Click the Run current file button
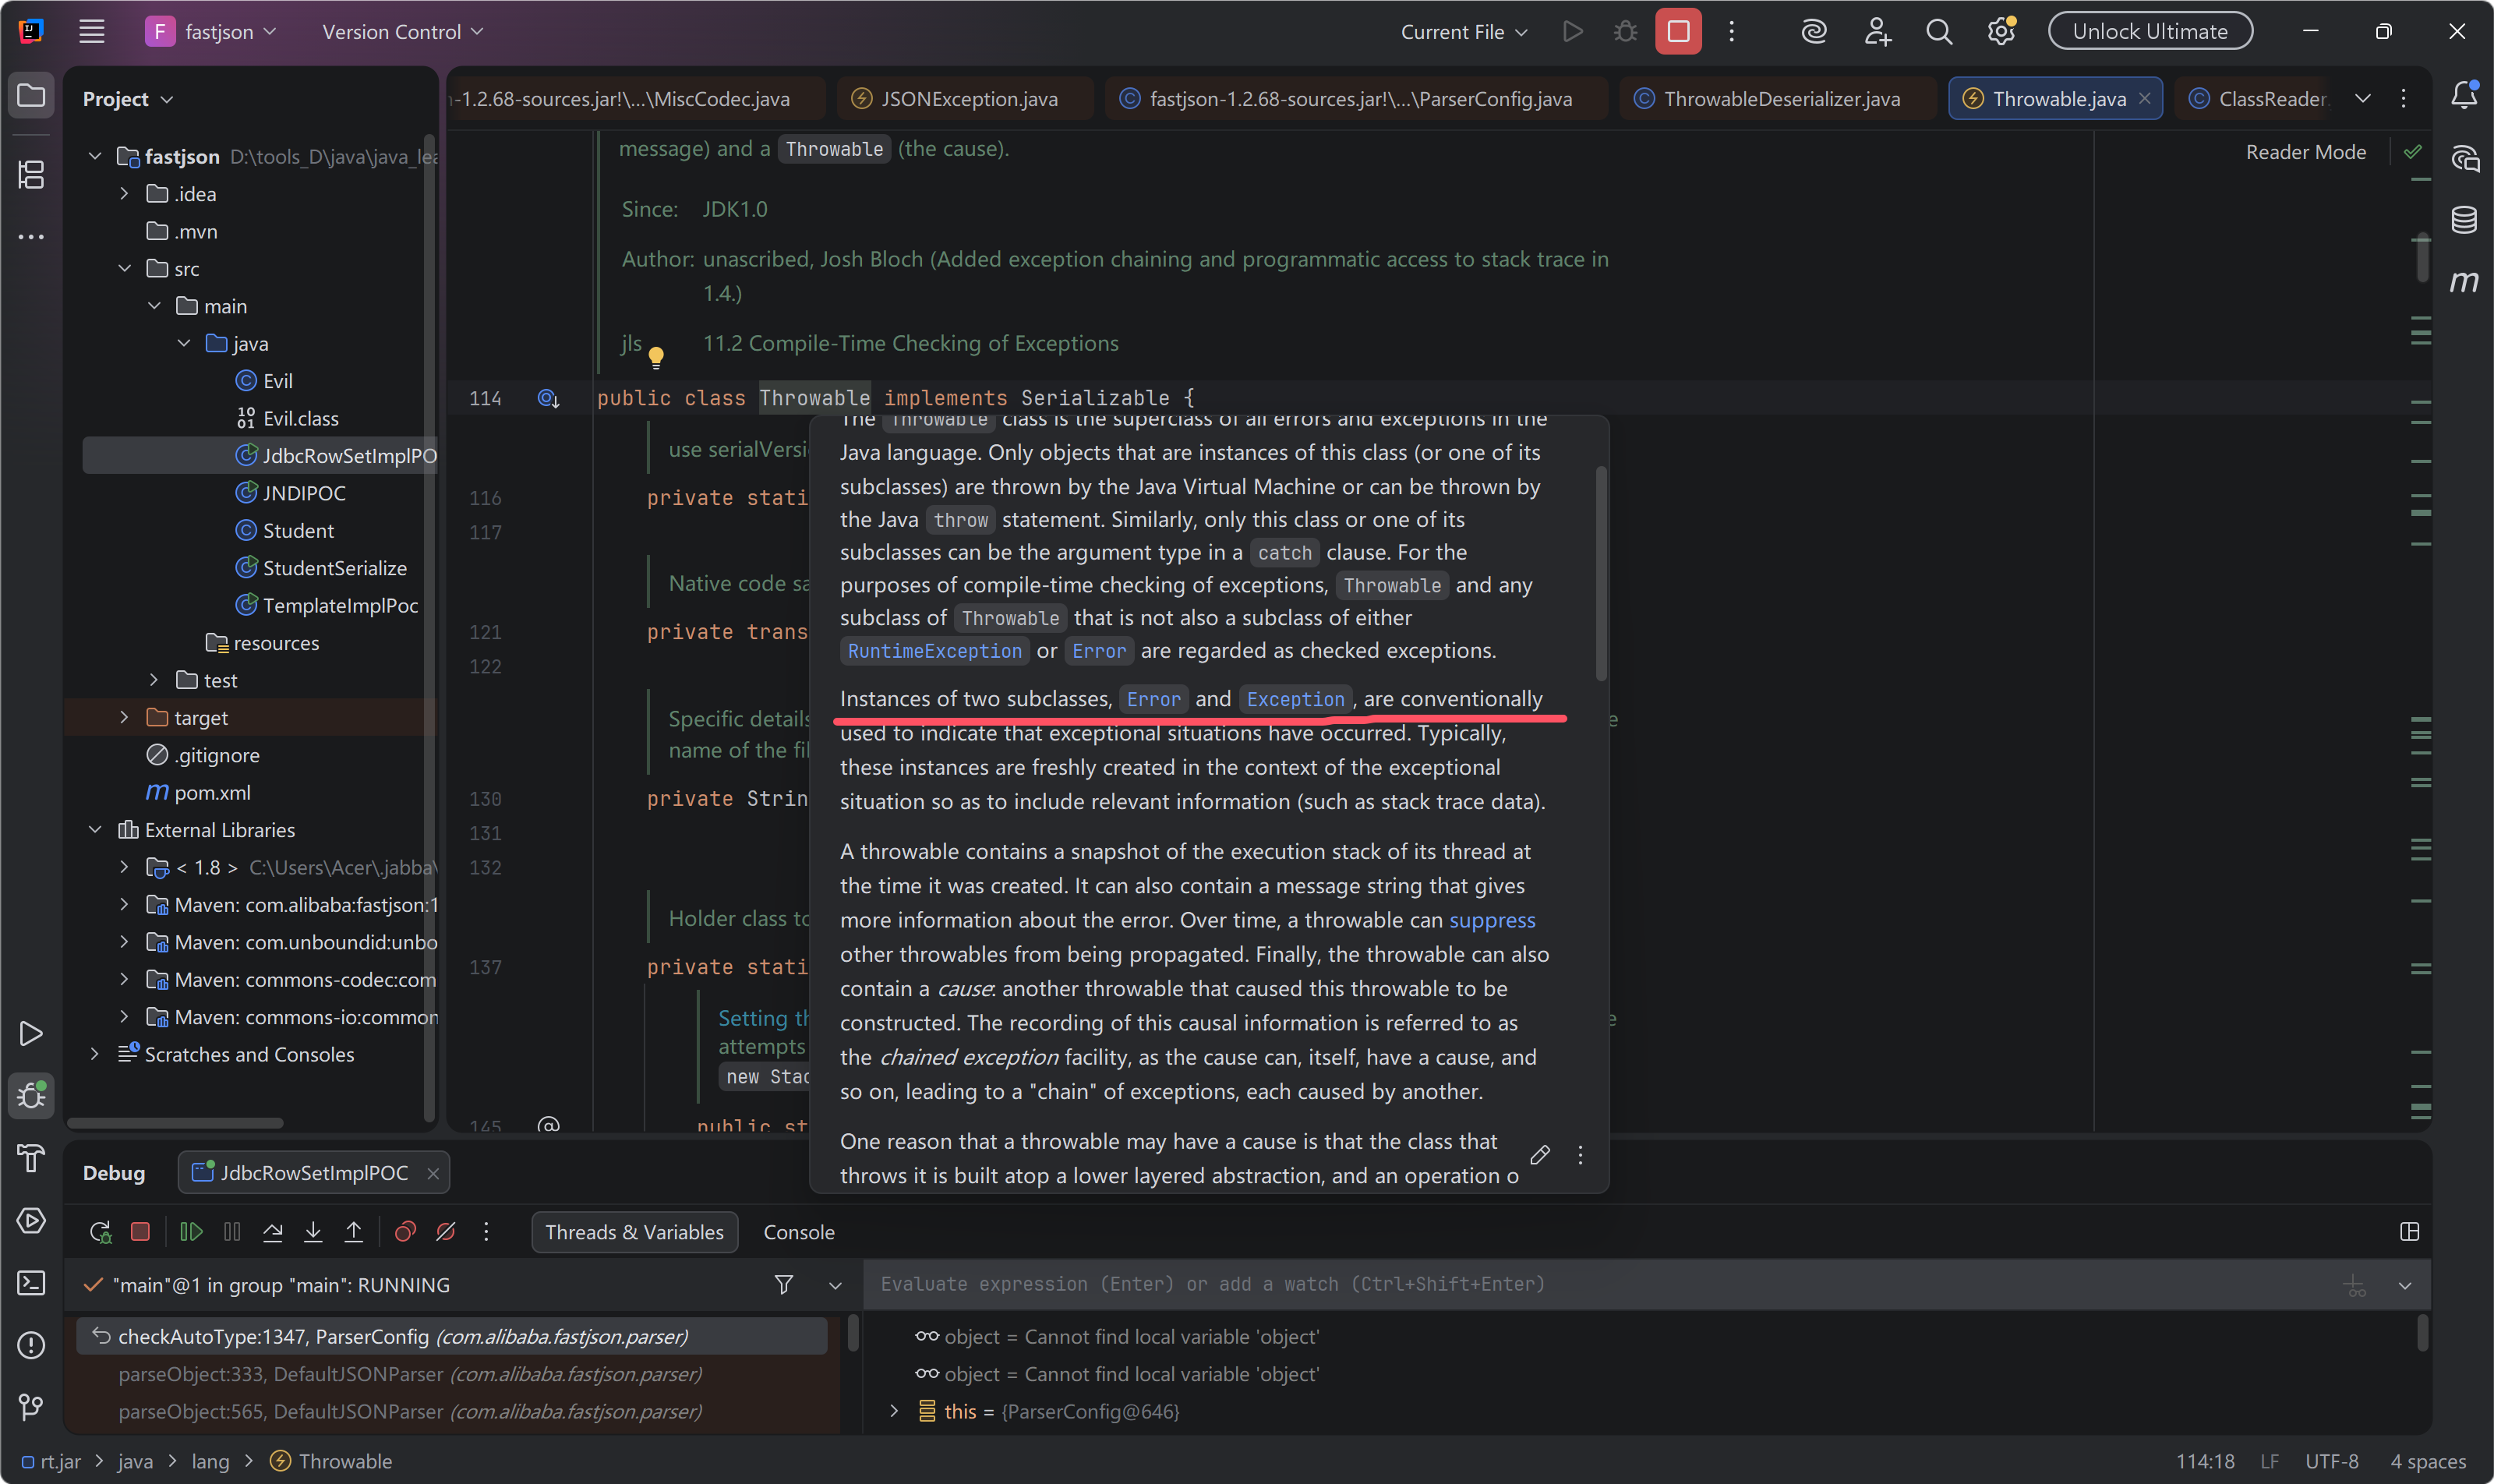 pyautogui.click(x=1572, y=32)
